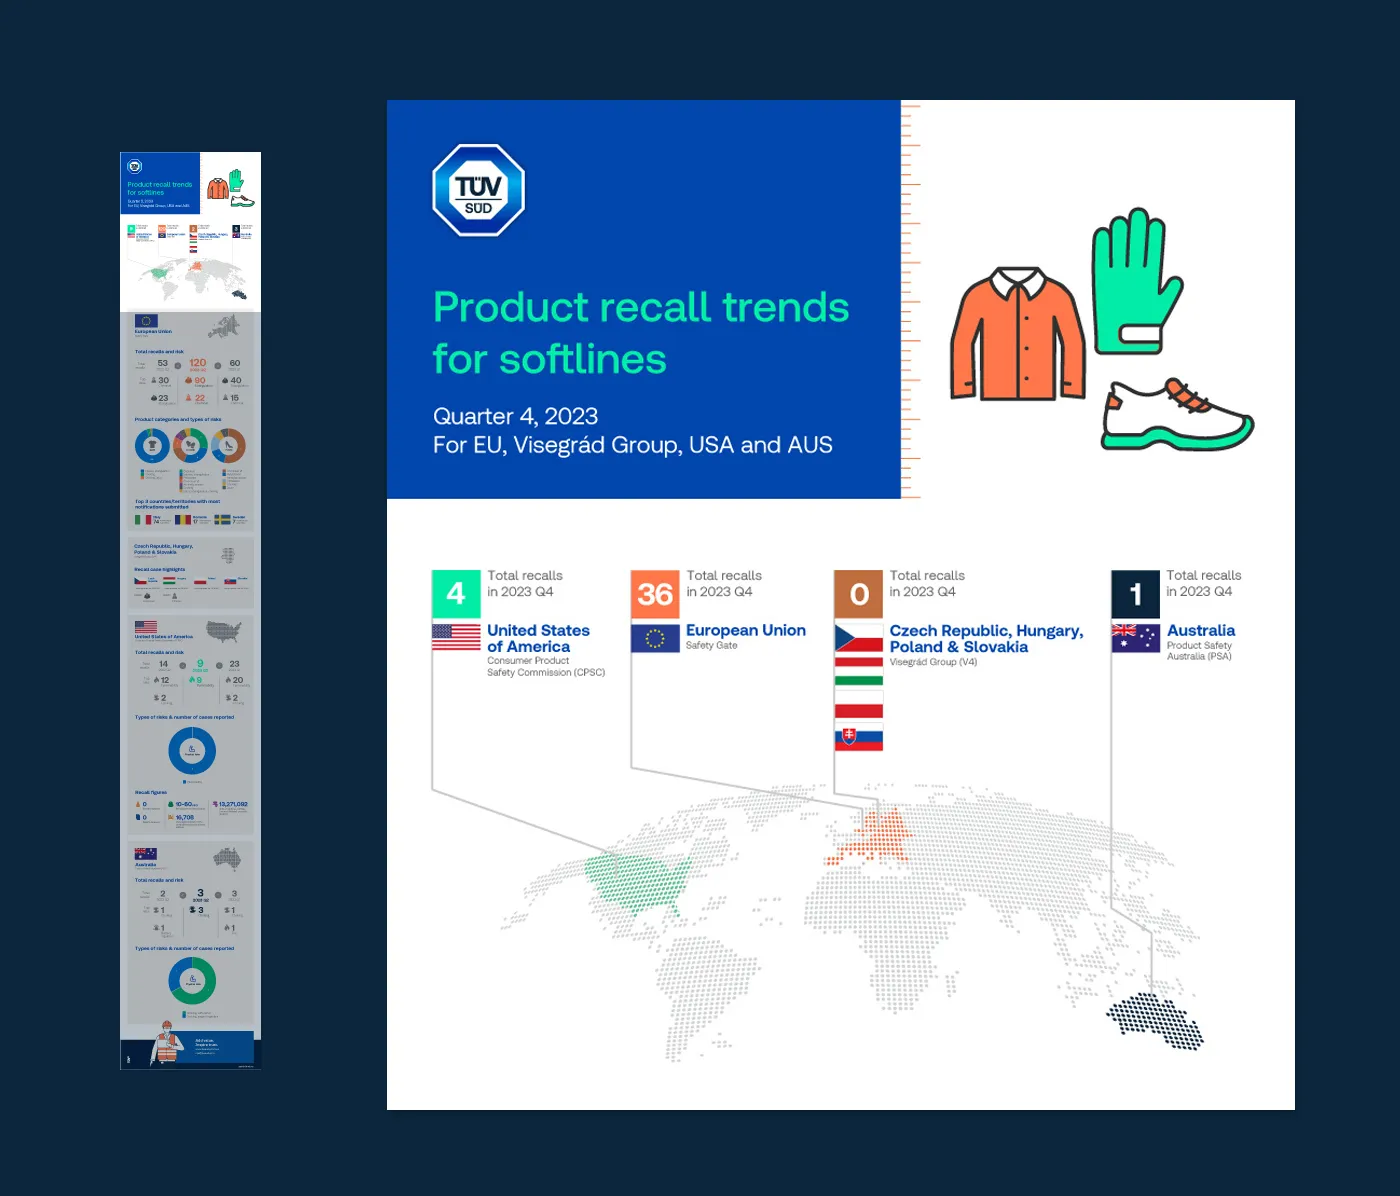Click the large European Union flag icon
This screenshot has width=1400, height=1196.
[655, 638]
